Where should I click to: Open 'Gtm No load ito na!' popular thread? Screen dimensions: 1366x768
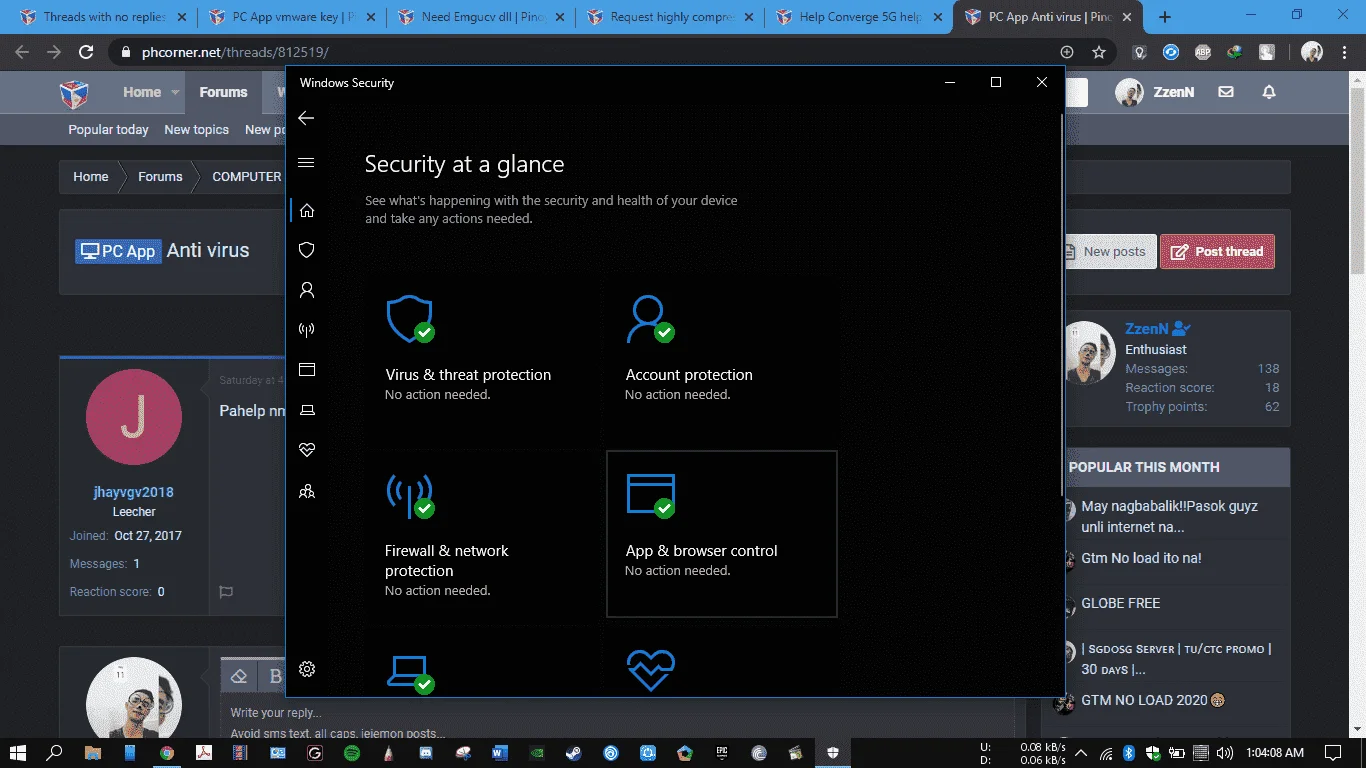1141,558
